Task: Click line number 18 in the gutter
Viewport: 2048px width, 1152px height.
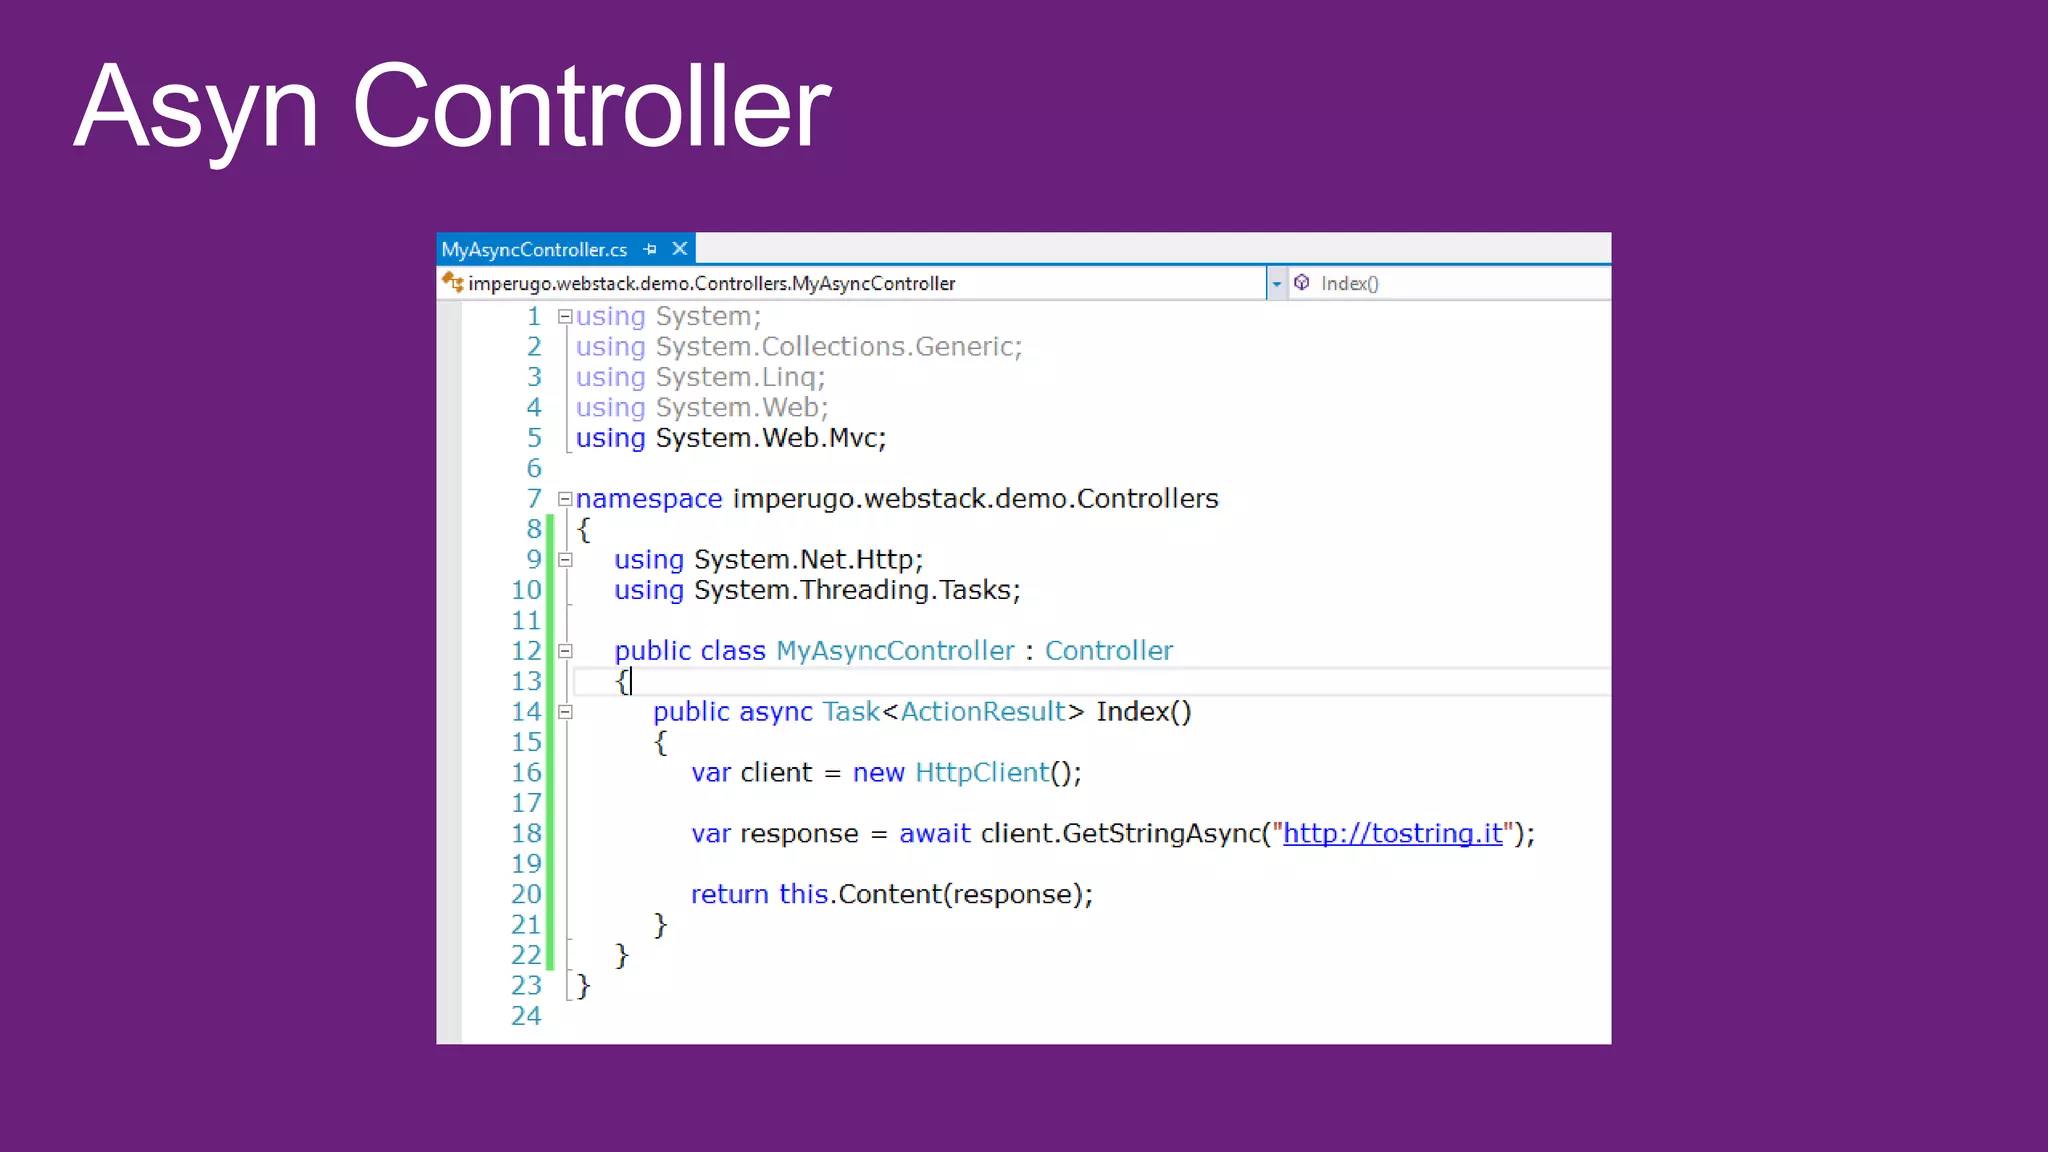Action: coord(526,834)
